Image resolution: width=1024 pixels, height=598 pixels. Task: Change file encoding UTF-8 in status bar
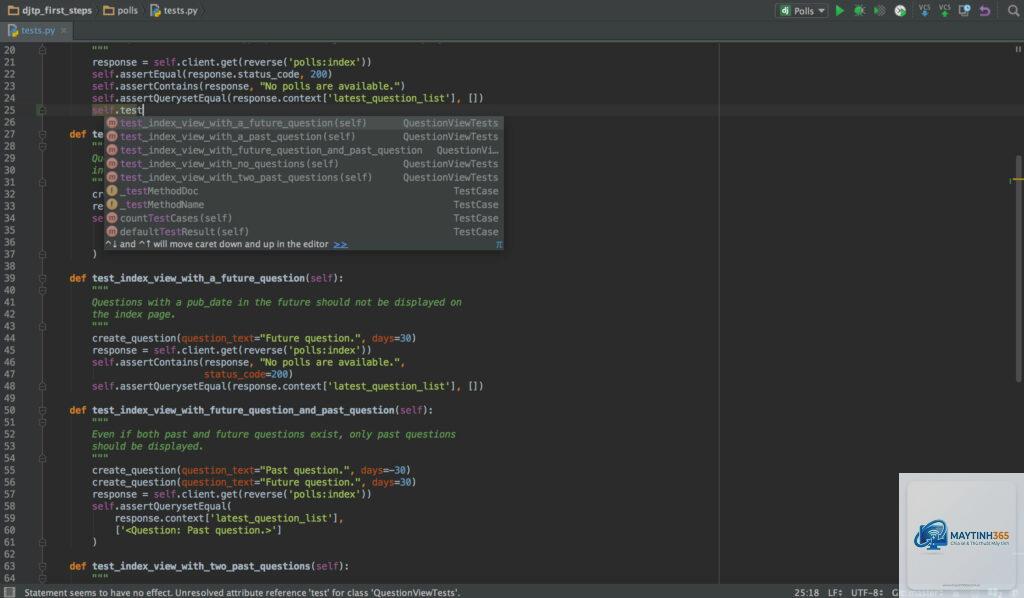(867, 592)
